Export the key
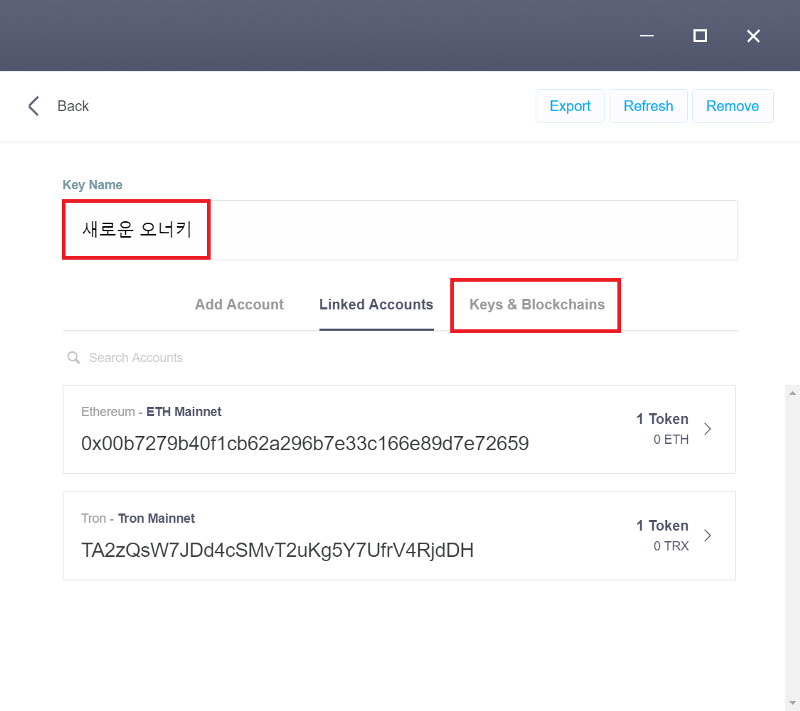 click(x=570, y=106)
